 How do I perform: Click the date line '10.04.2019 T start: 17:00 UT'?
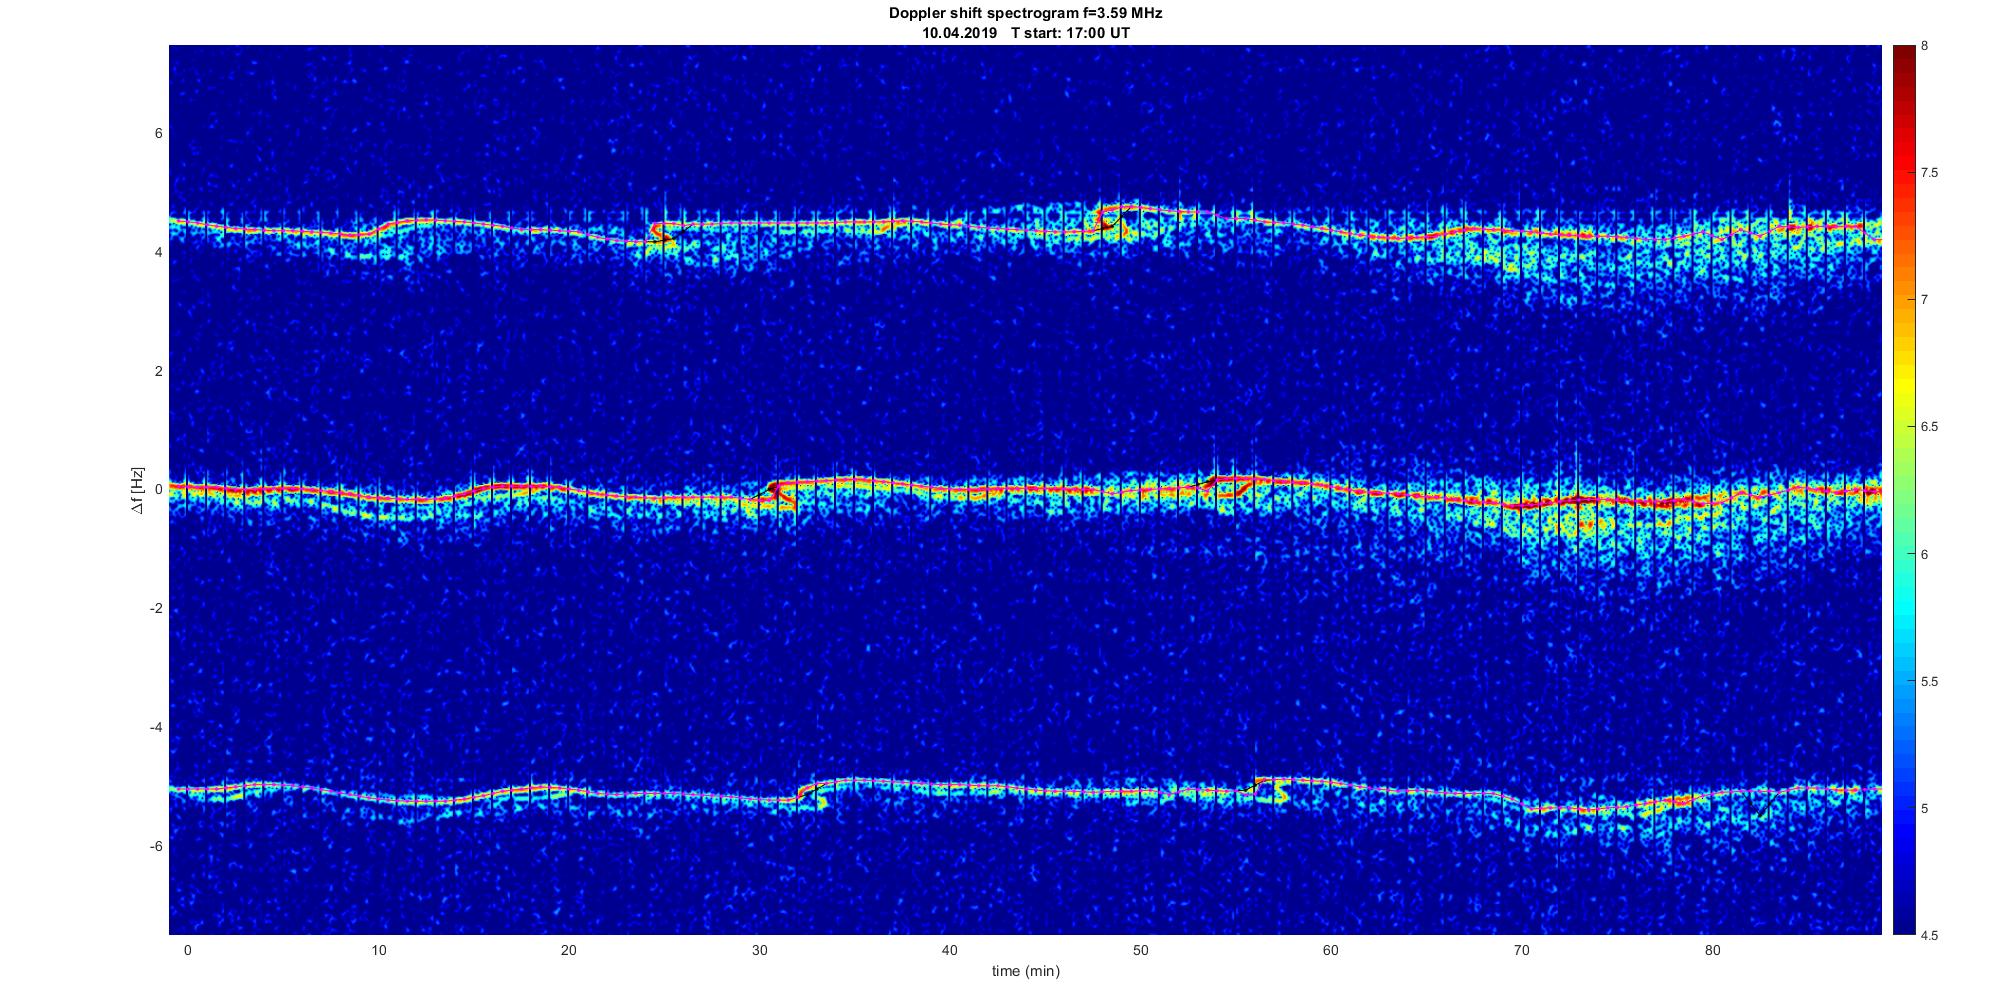tap(1026, 33)
